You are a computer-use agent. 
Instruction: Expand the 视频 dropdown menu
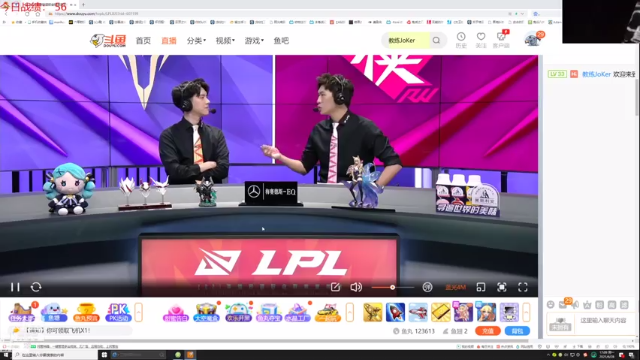pos(225,40)
